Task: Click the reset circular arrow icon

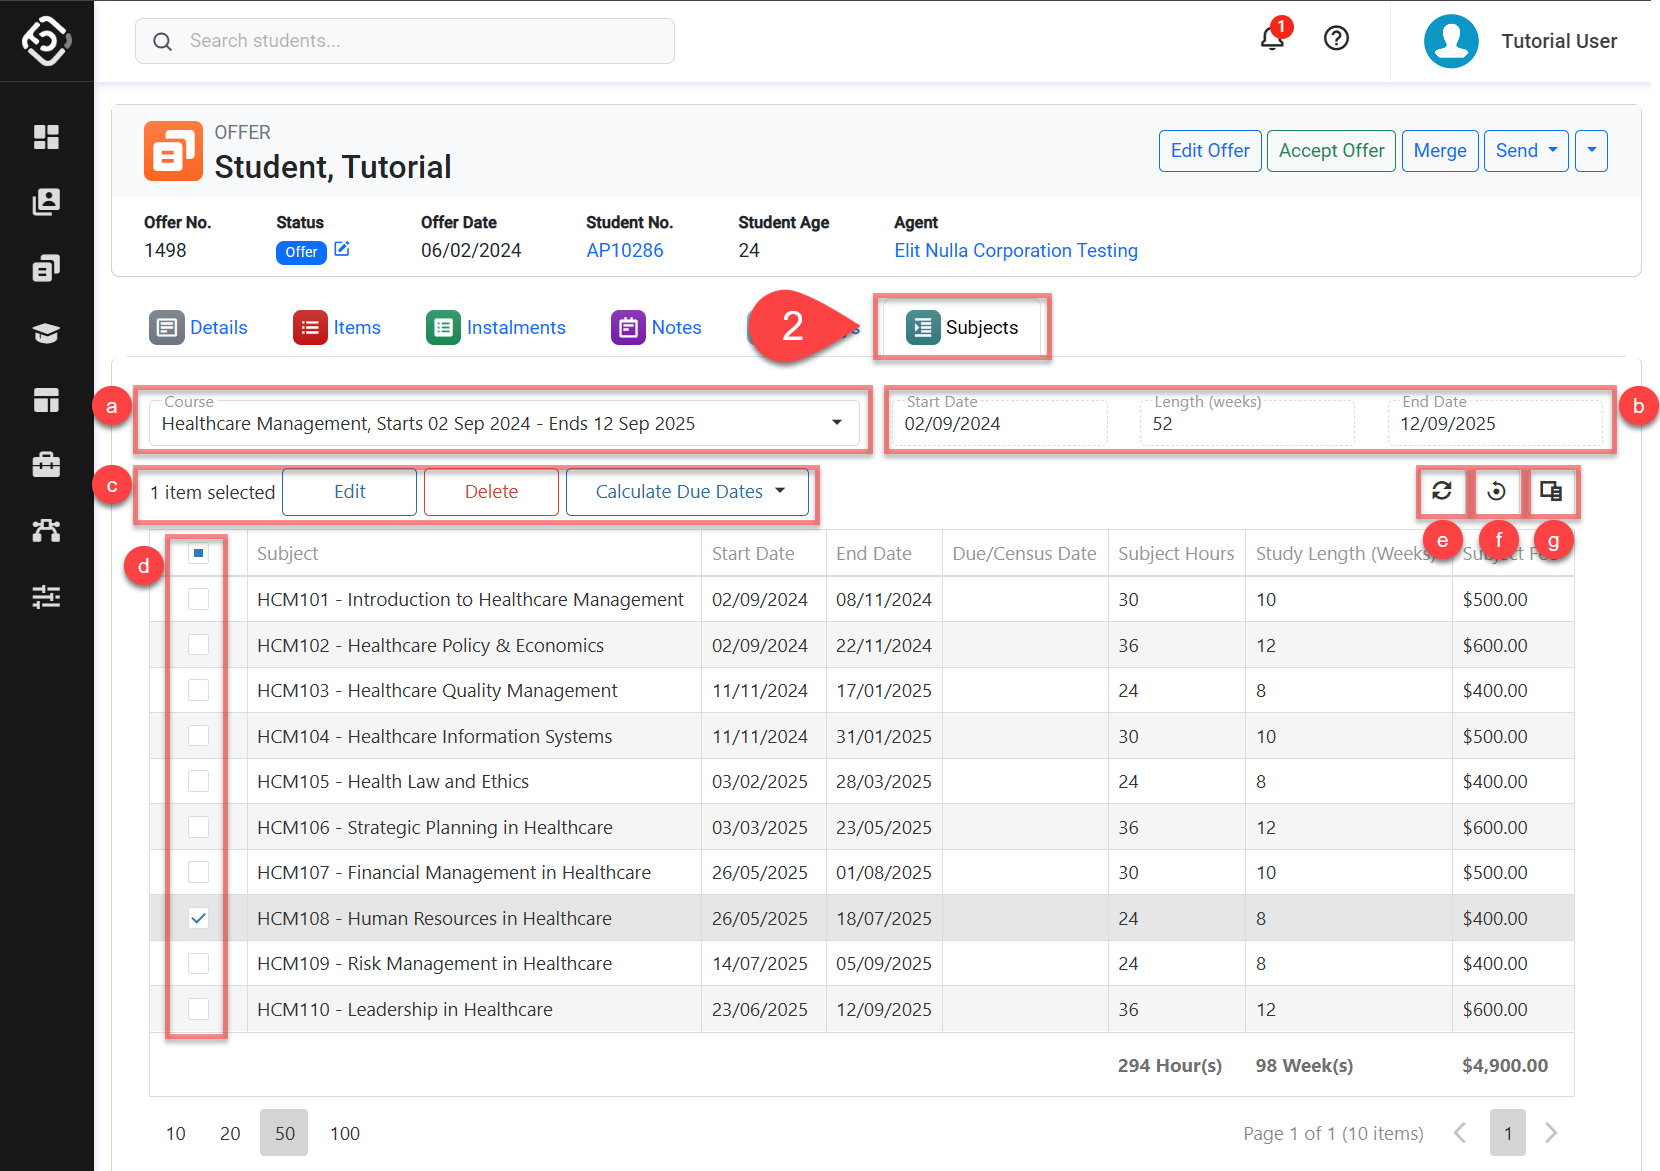Action: coord(1497,491)
